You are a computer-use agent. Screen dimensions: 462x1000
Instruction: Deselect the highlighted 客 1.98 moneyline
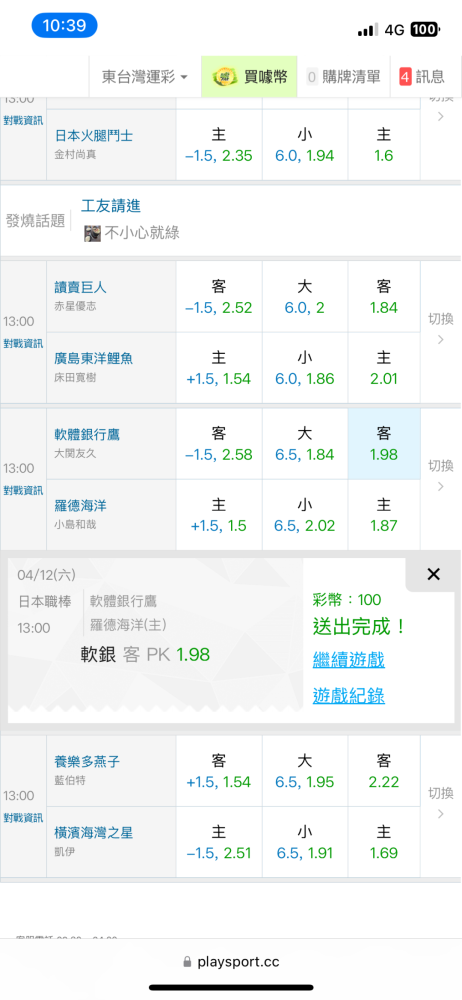[x=384, y=444]
